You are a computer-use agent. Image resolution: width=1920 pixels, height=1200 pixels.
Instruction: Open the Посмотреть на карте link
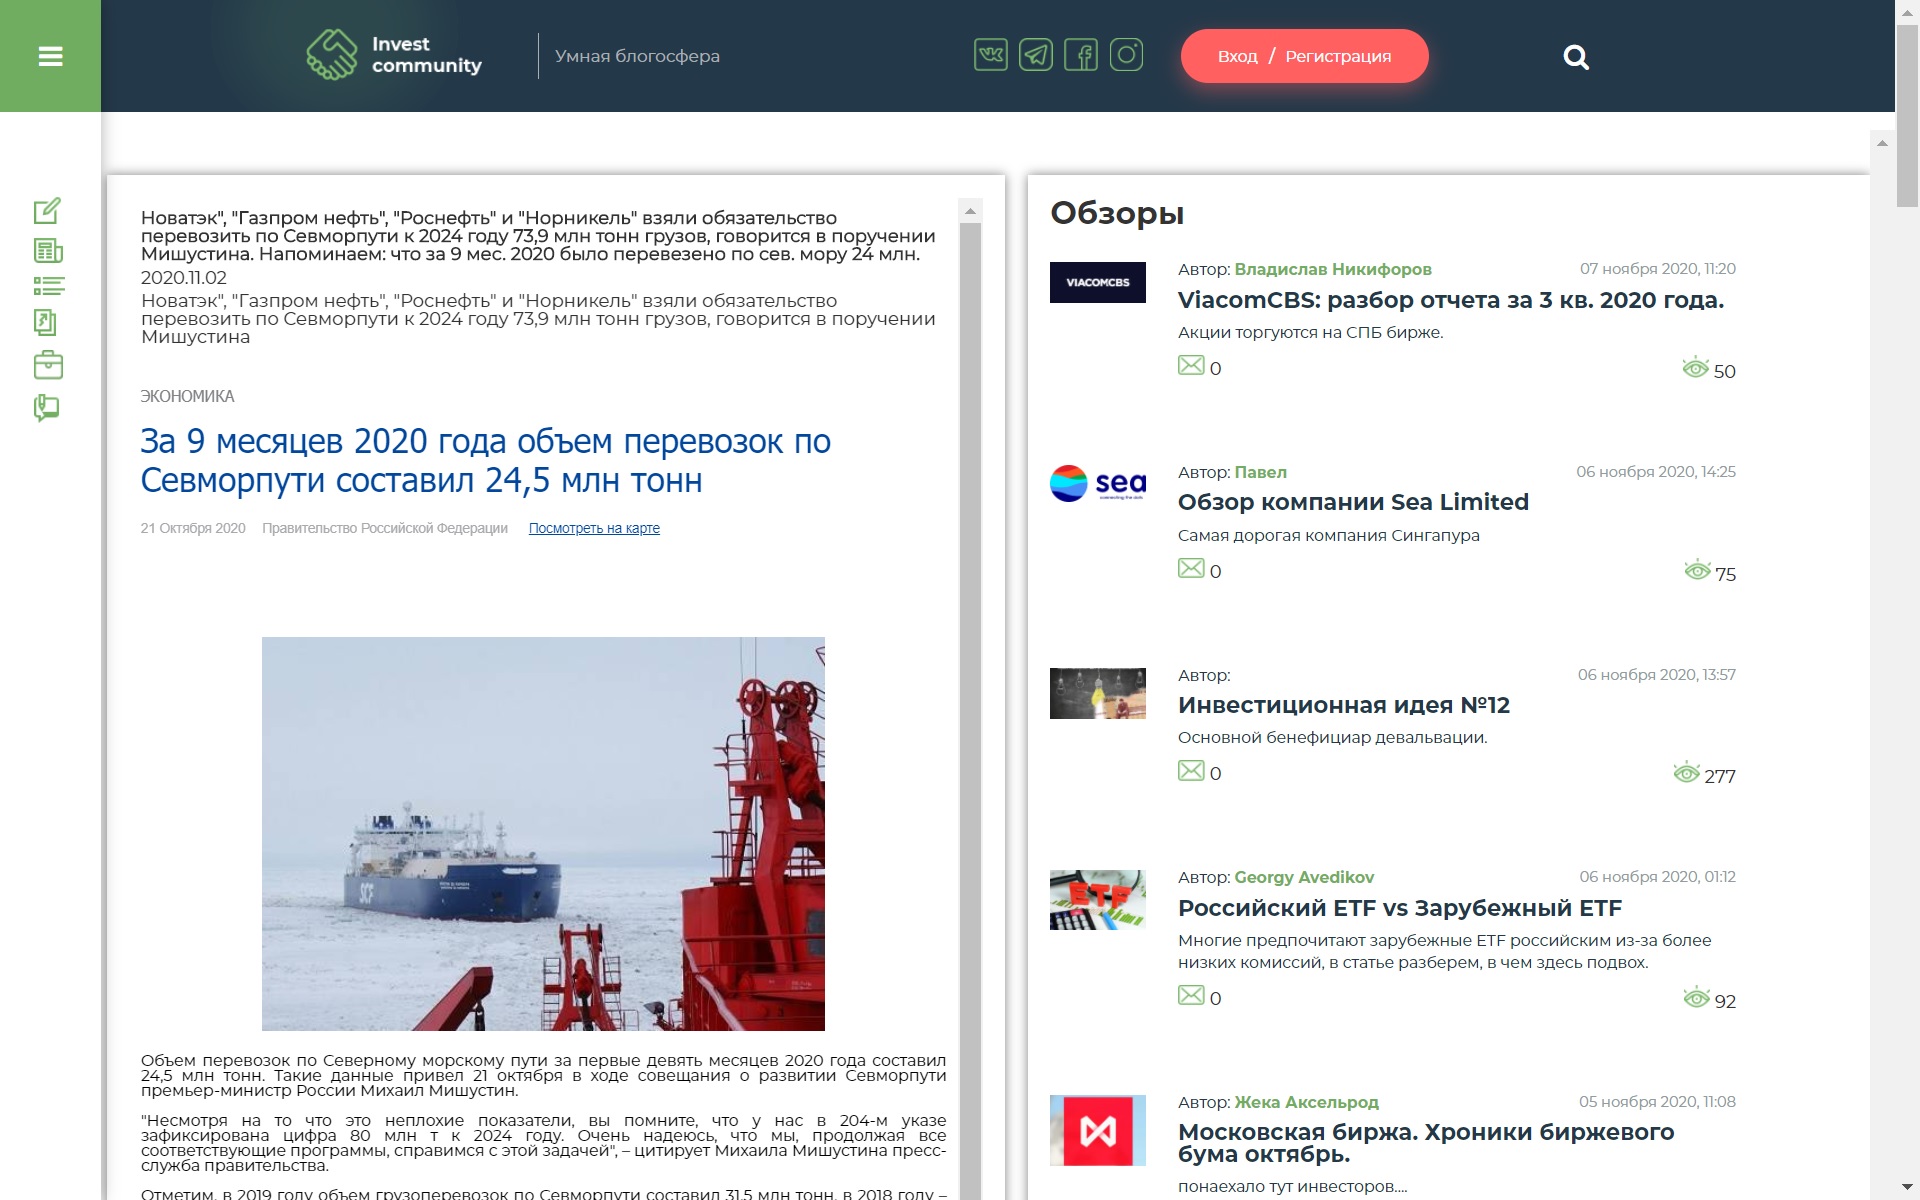point(594,528)
